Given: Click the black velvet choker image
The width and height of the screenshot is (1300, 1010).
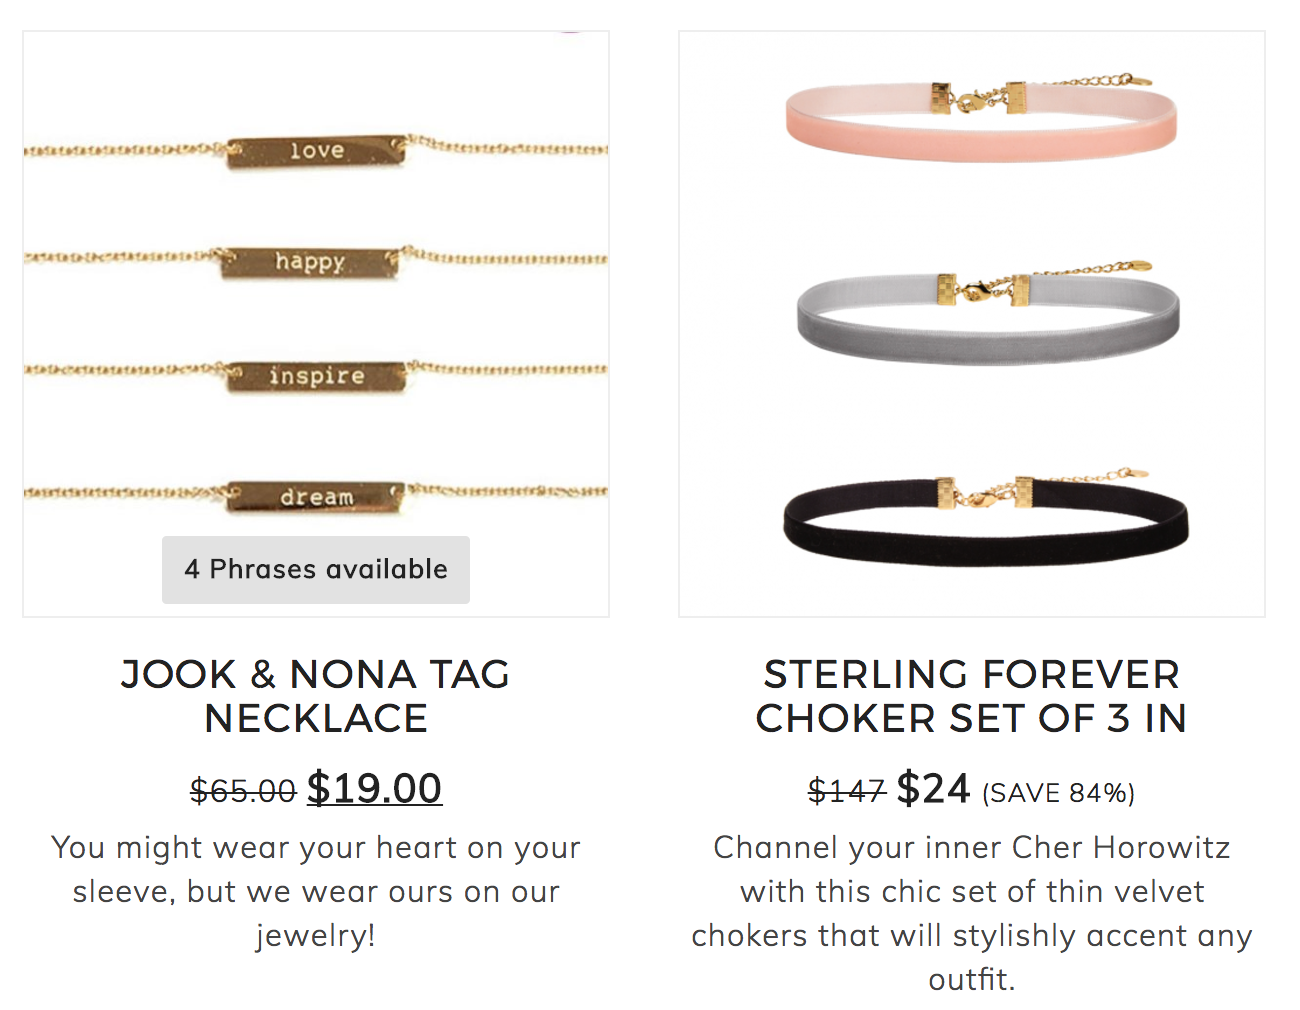Looking at the screenshot, I should click(986, 517).
